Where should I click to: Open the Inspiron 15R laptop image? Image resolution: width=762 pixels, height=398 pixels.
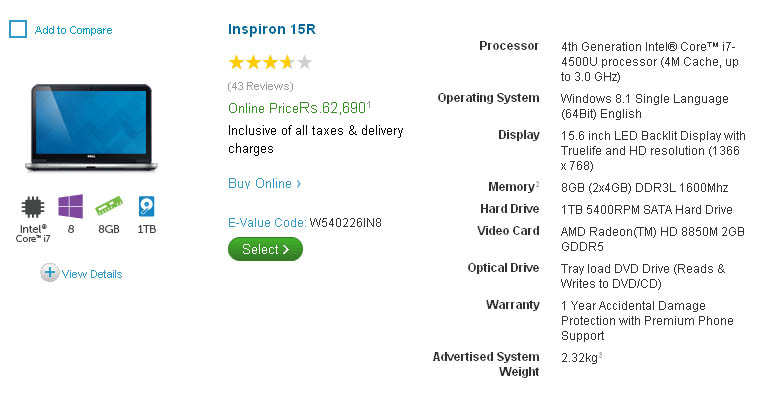point(91,128)
